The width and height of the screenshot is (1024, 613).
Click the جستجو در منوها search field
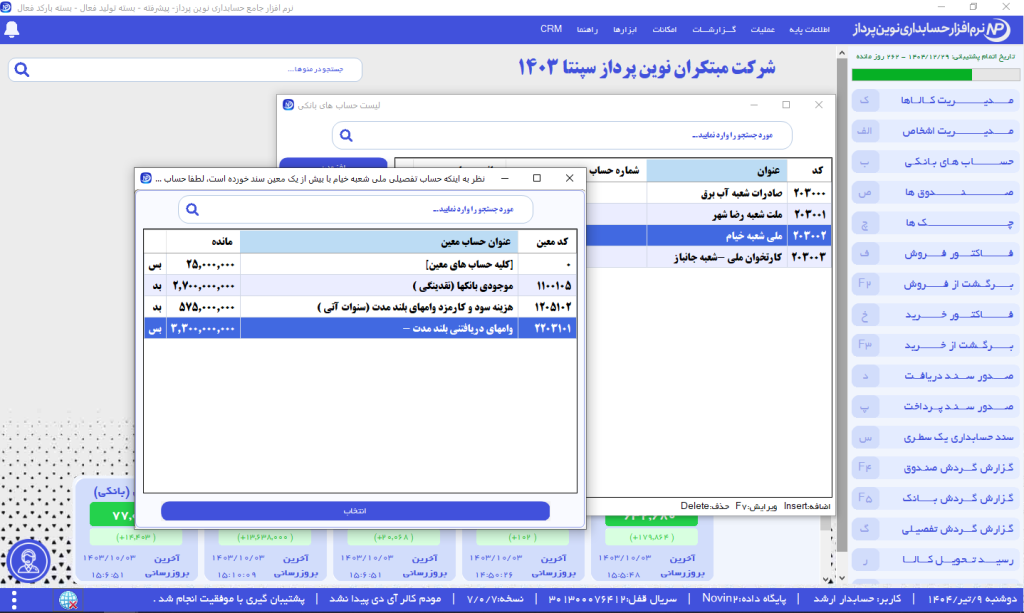pos(185,69)
